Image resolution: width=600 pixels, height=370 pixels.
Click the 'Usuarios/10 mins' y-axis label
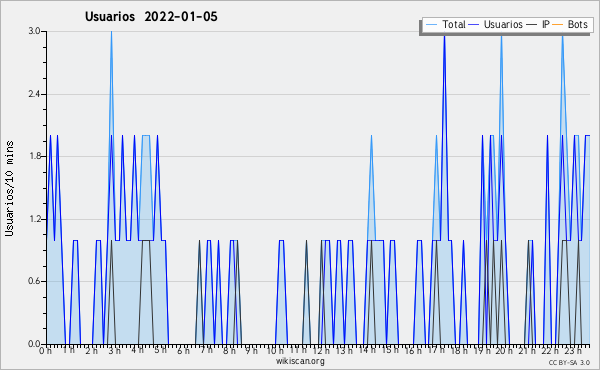click(x=9, y=188)
